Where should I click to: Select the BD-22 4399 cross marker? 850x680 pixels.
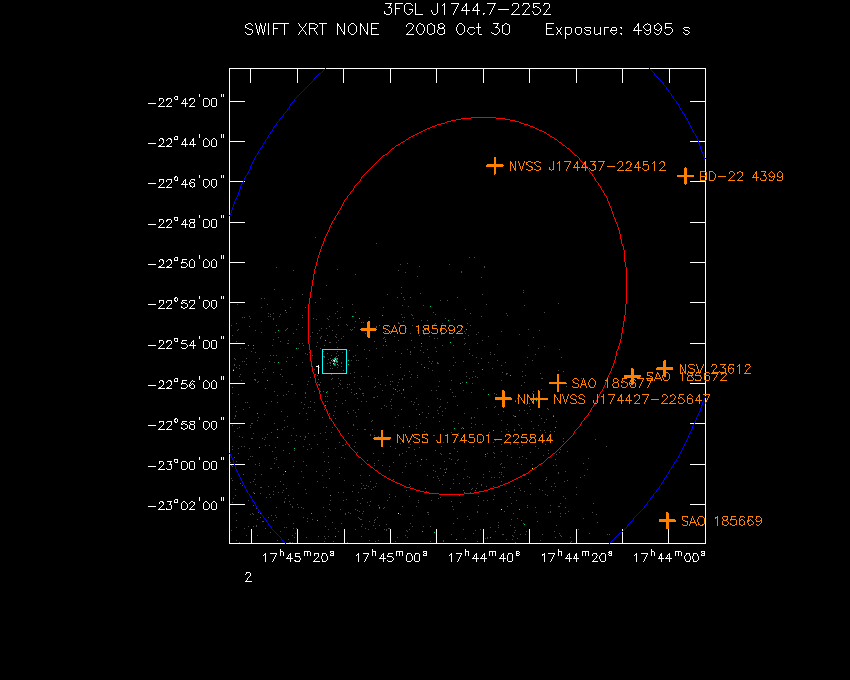pyautogui.click(x=685, y=176)
